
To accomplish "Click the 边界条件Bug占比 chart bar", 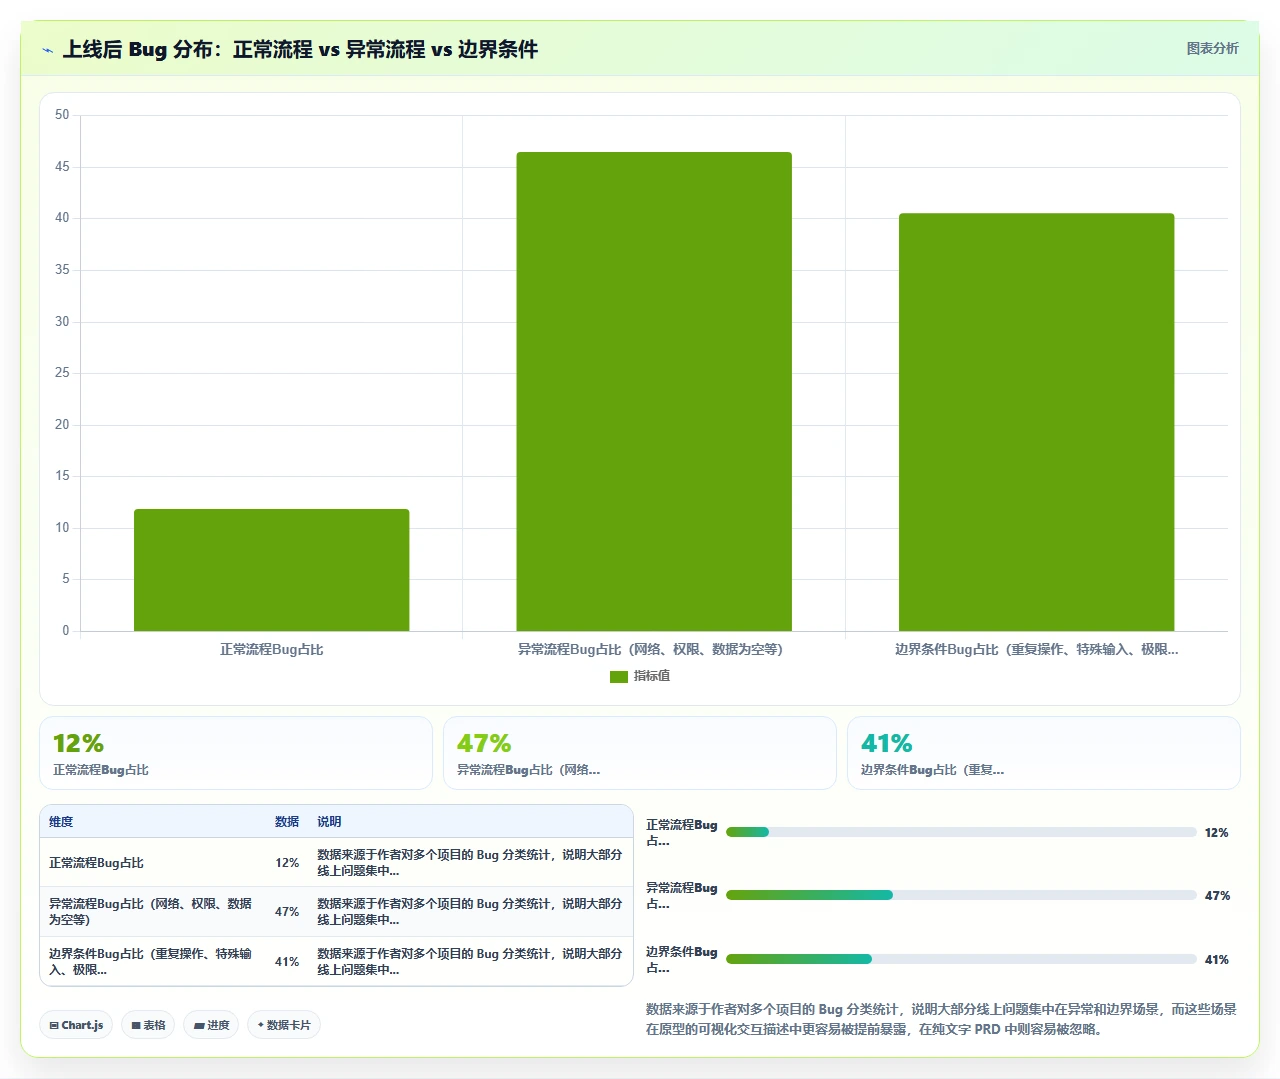I will coord(1036,422).
